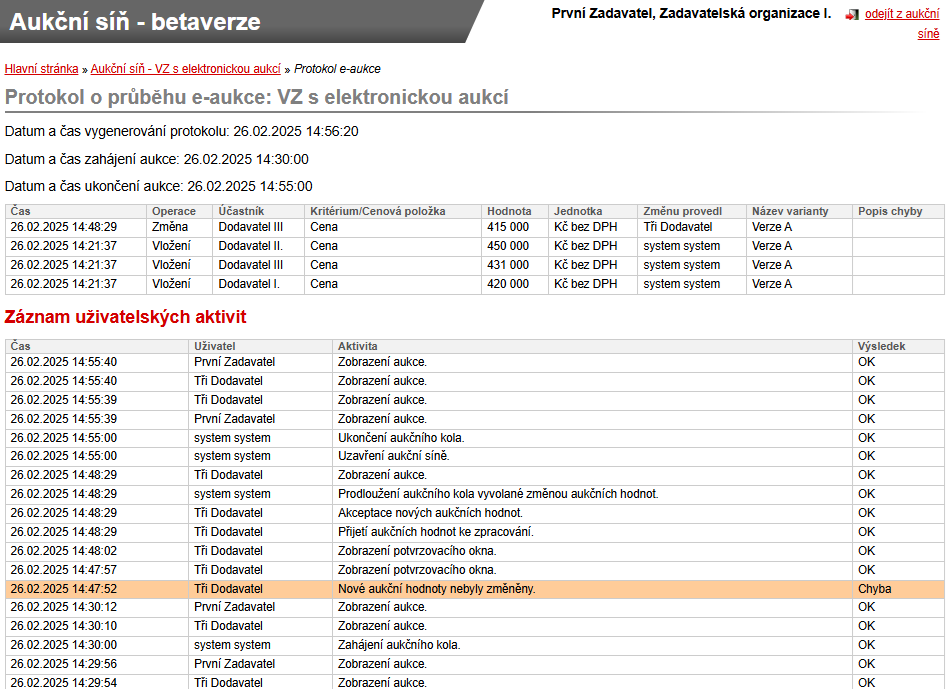Click the 'Účastník' column header
950x689 pixels.
point(241,211)
